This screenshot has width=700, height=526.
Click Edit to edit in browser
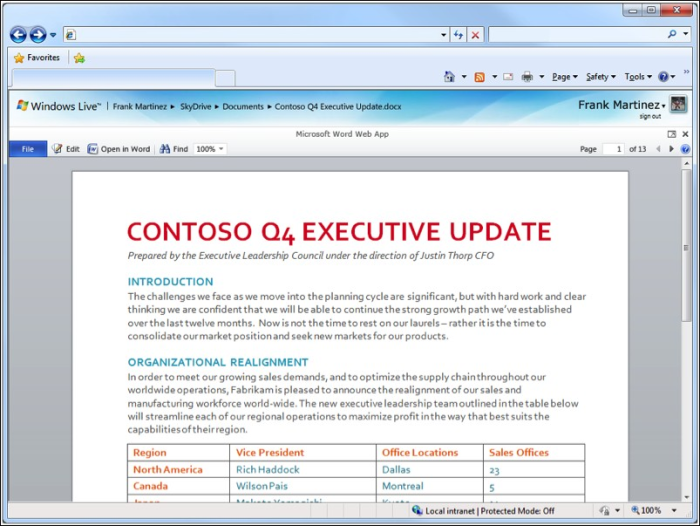tap(66, 149)
